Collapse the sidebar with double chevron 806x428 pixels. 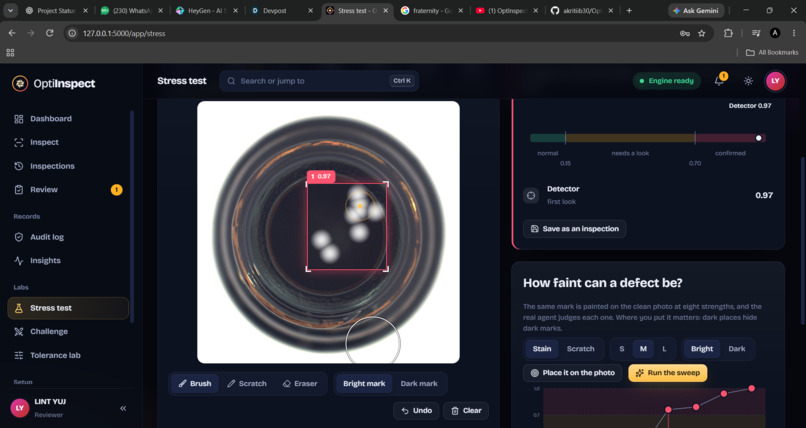[123, 408]
